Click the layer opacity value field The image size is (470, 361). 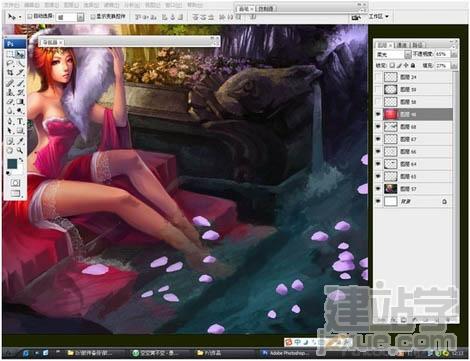(442, 54)
